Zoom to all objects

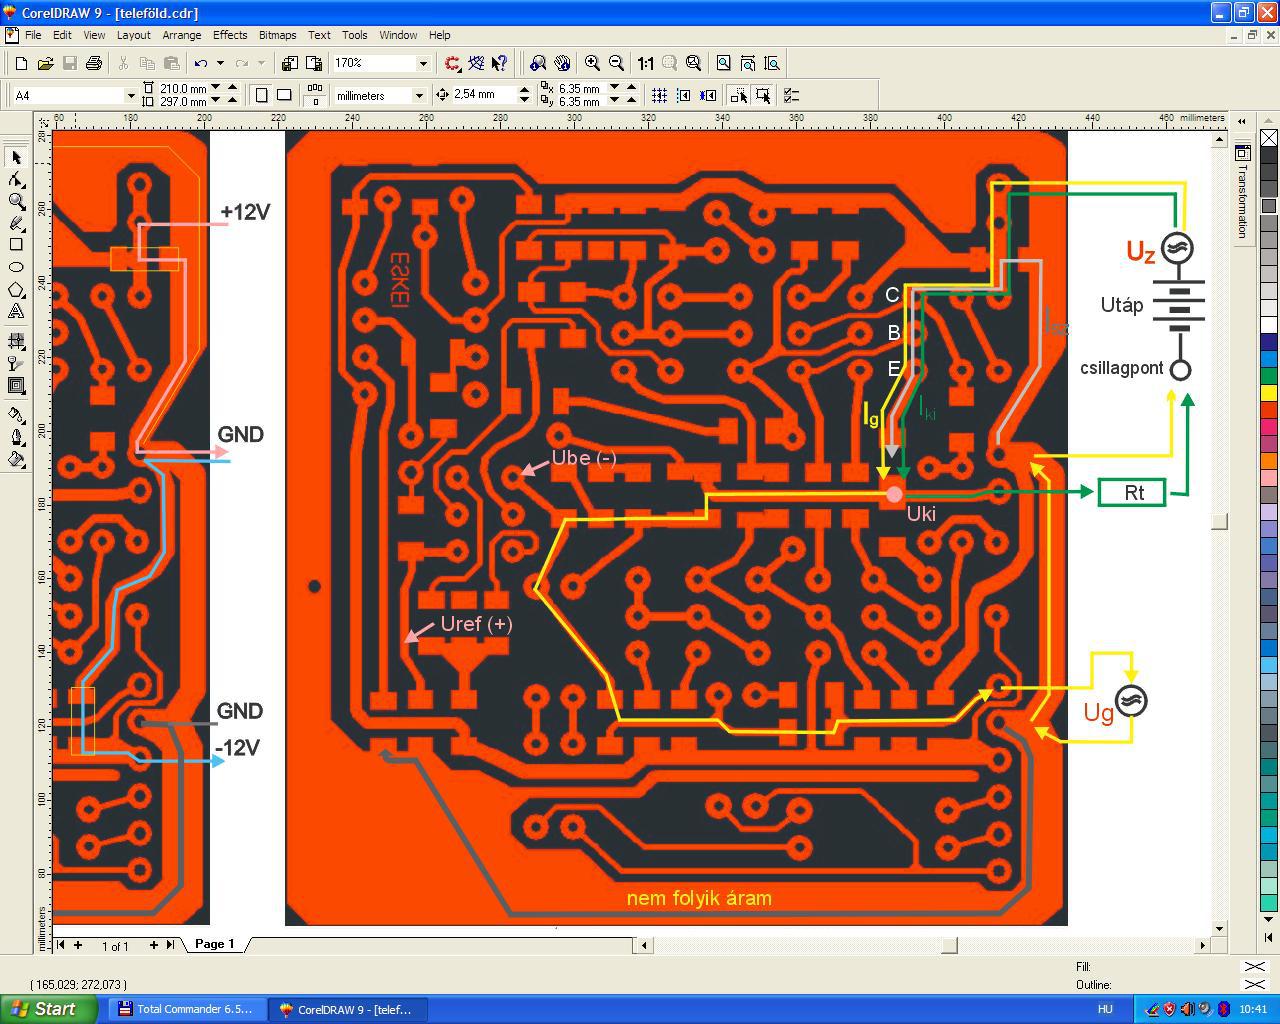pos(693,63)
